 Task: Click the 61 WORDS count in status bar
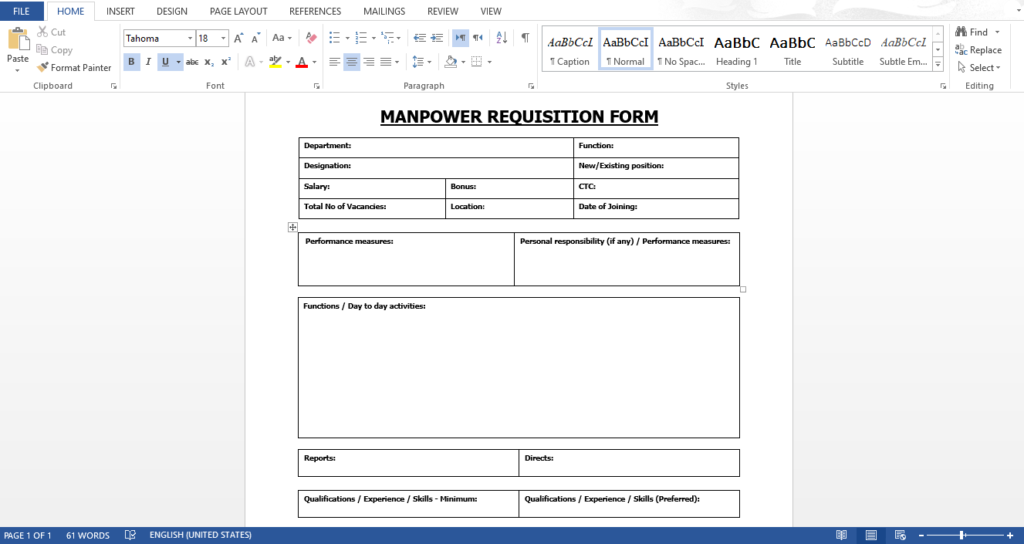click(88, 535)
